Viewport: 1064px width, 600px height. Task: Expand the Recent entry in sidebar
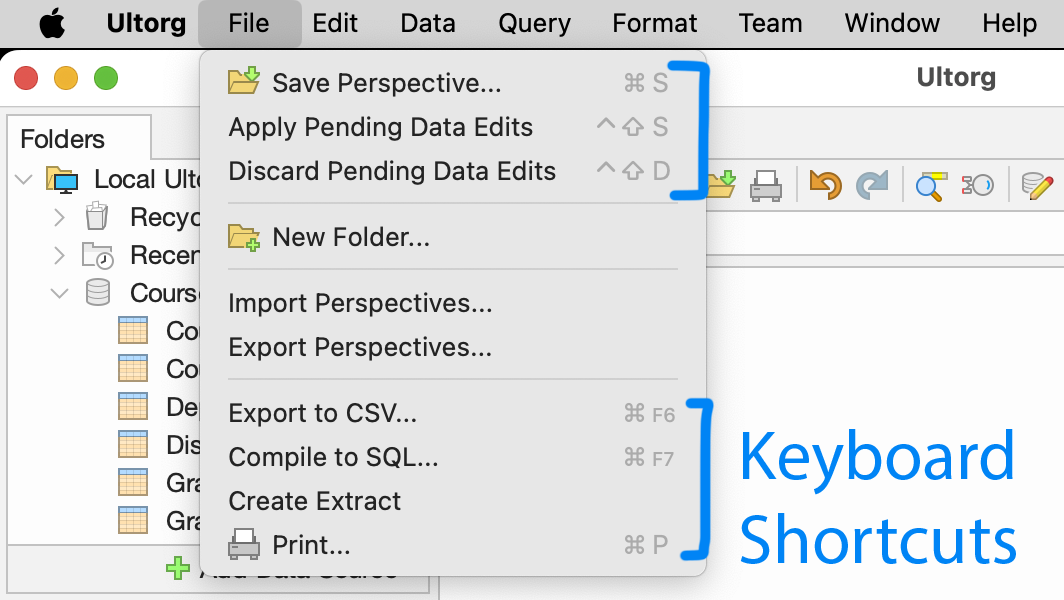click(x=60, y=255)
